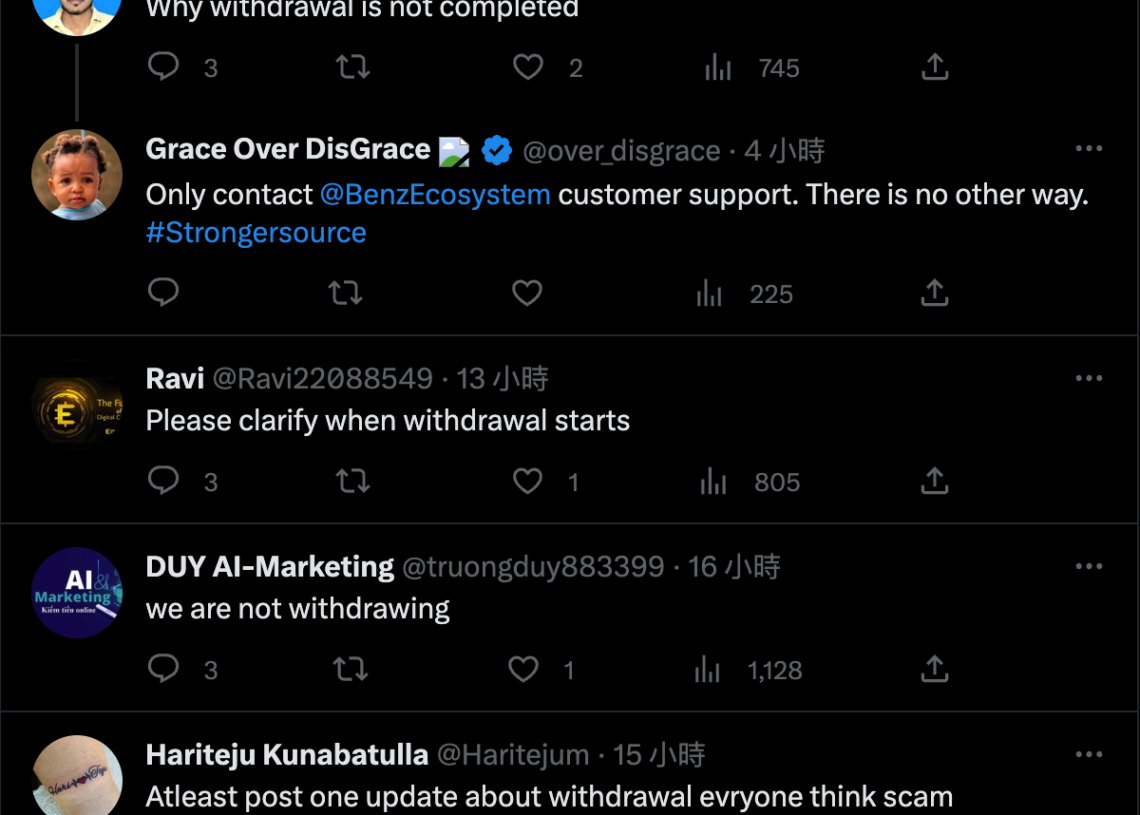Image resolution: width=1140 pixels, height=815 pixels.
Task: Reply to Ravi's withdrawal tweet
Action: [x=163, y=481]
